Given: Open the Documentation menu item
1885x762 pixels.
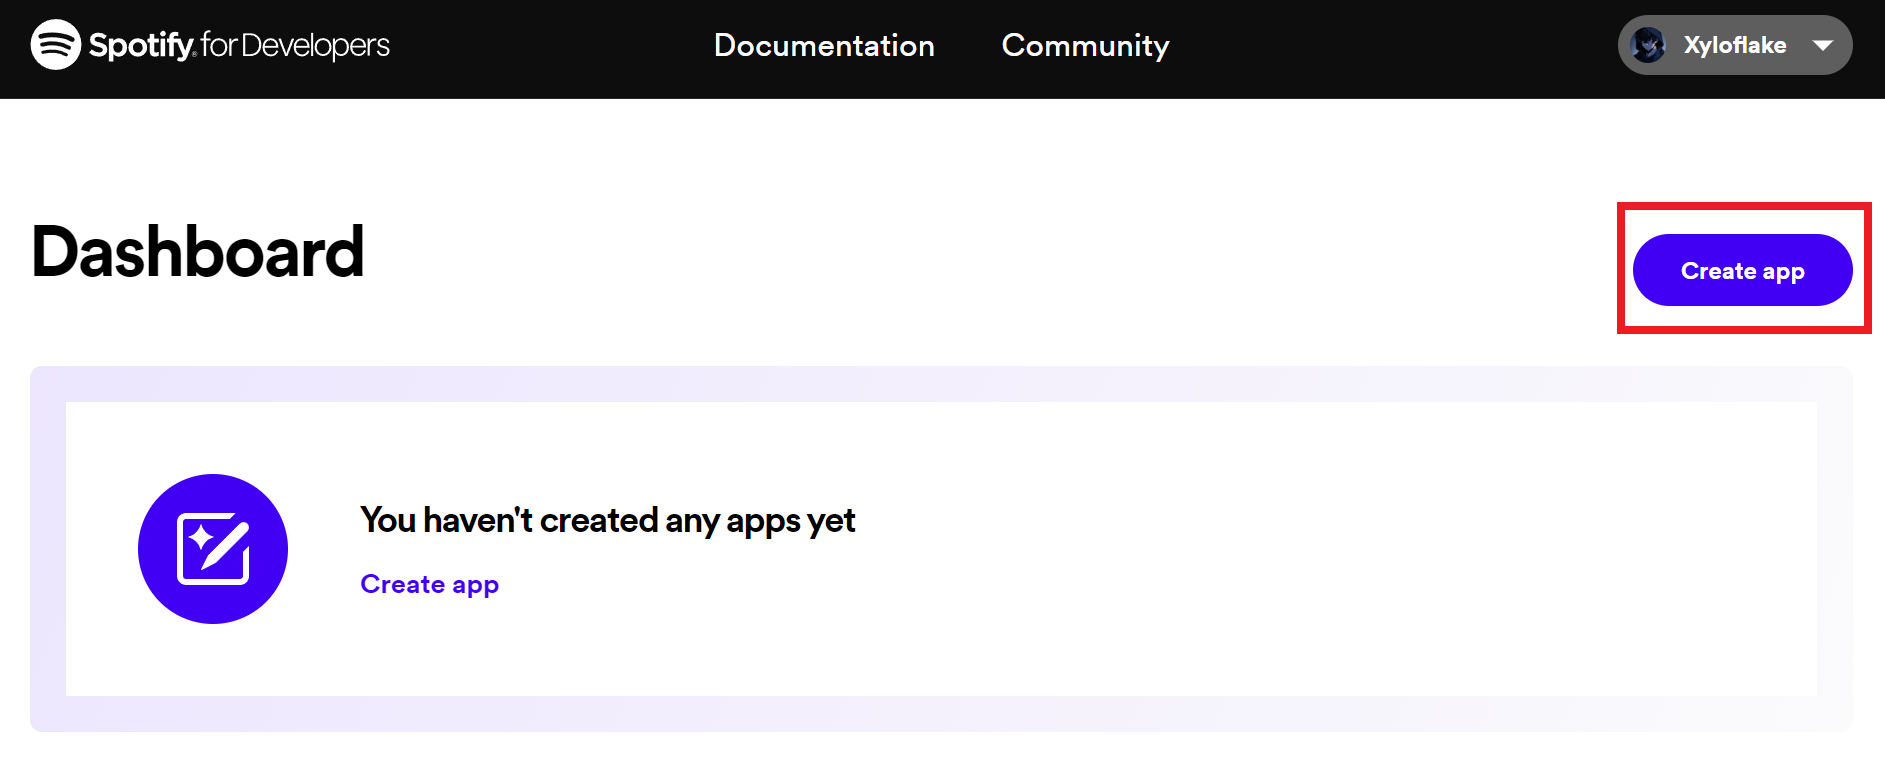Looking at the screenshot, I should click(824, 45).
